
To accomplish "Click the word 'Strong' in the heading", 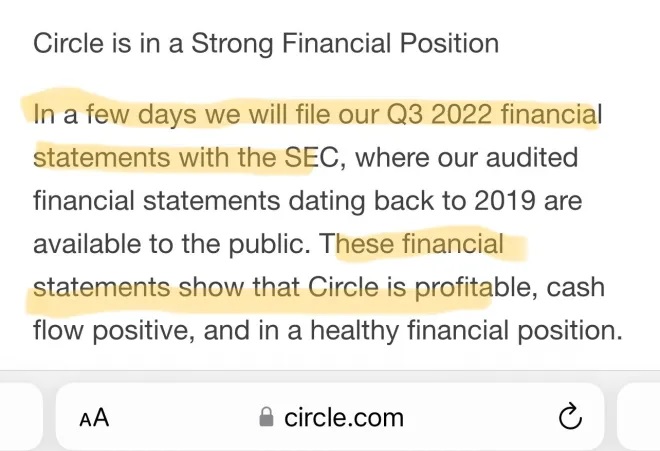I will coord(240,43).
